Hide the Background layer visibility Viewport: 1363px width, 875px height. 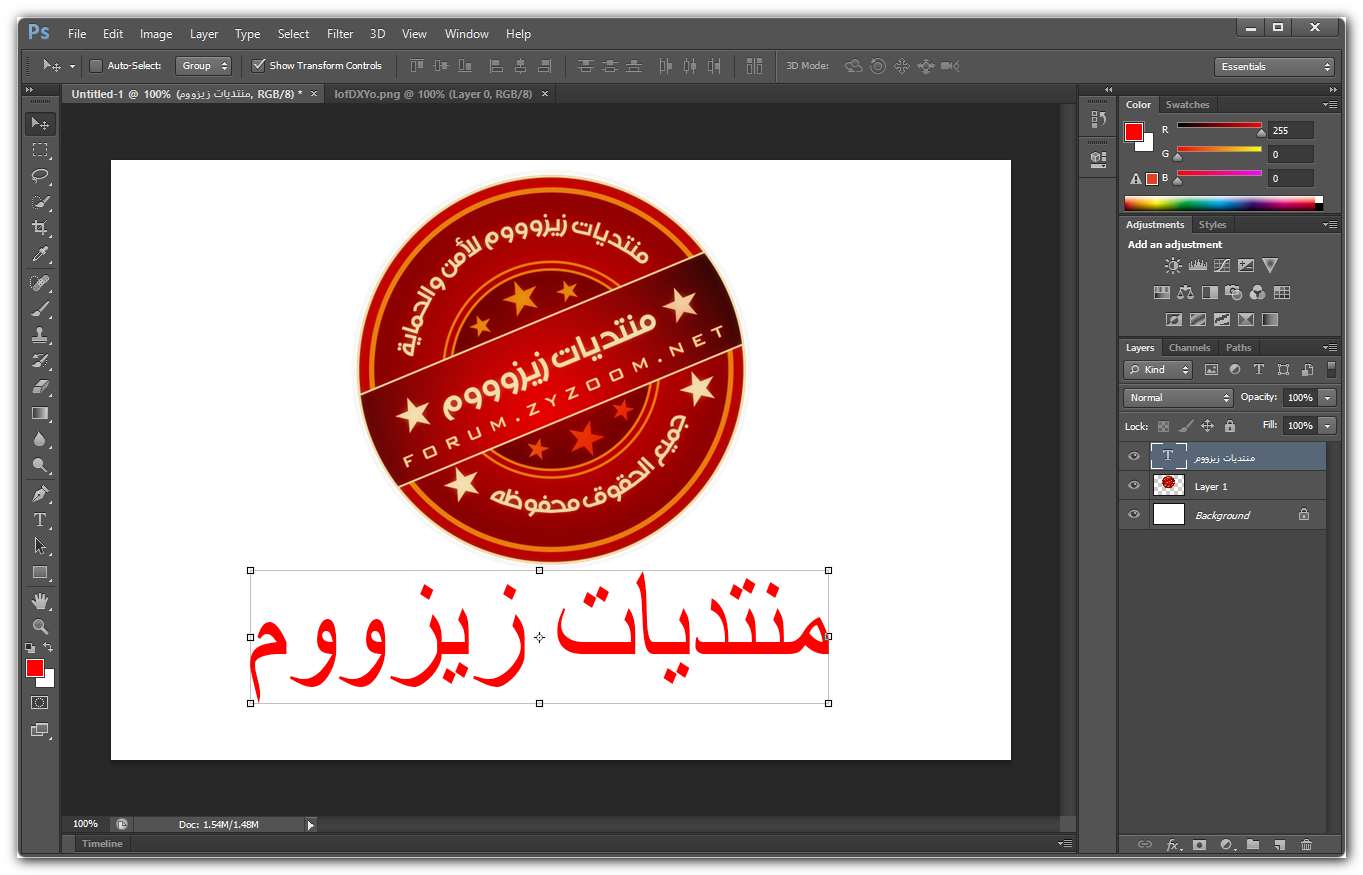(1134, 515)
